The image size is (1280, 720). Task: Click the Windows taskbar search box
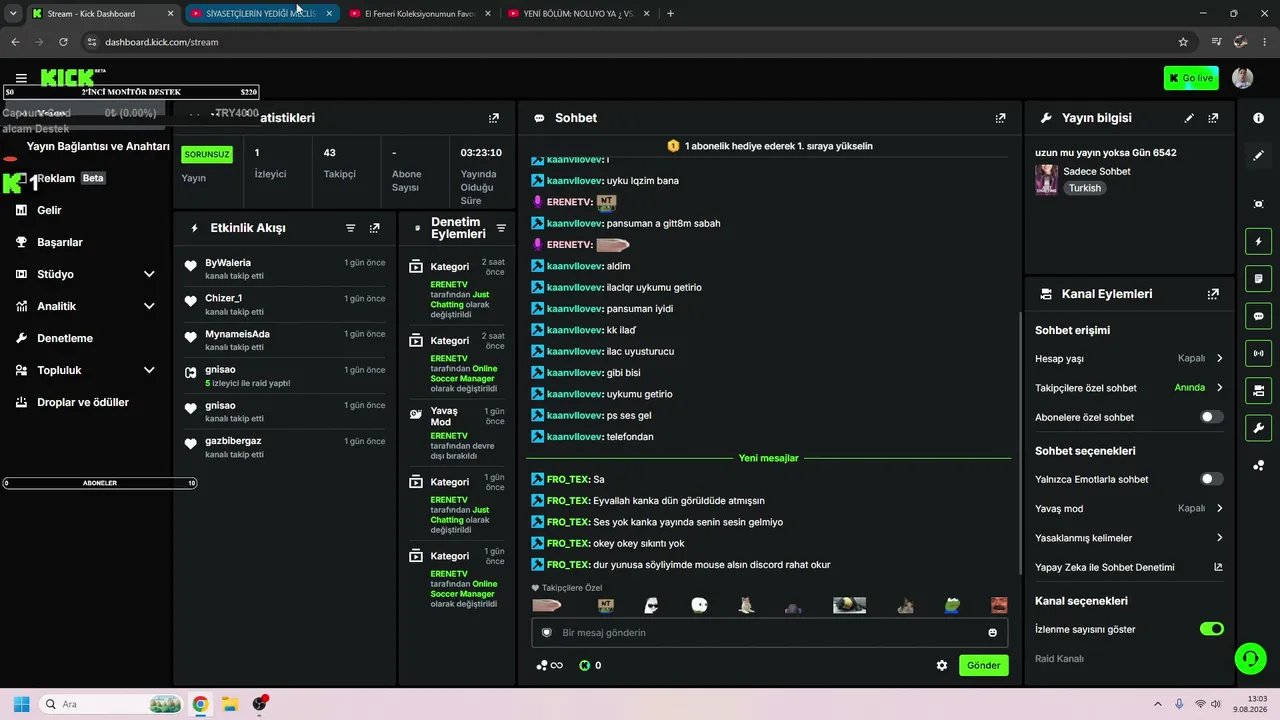tap(112, 704)
